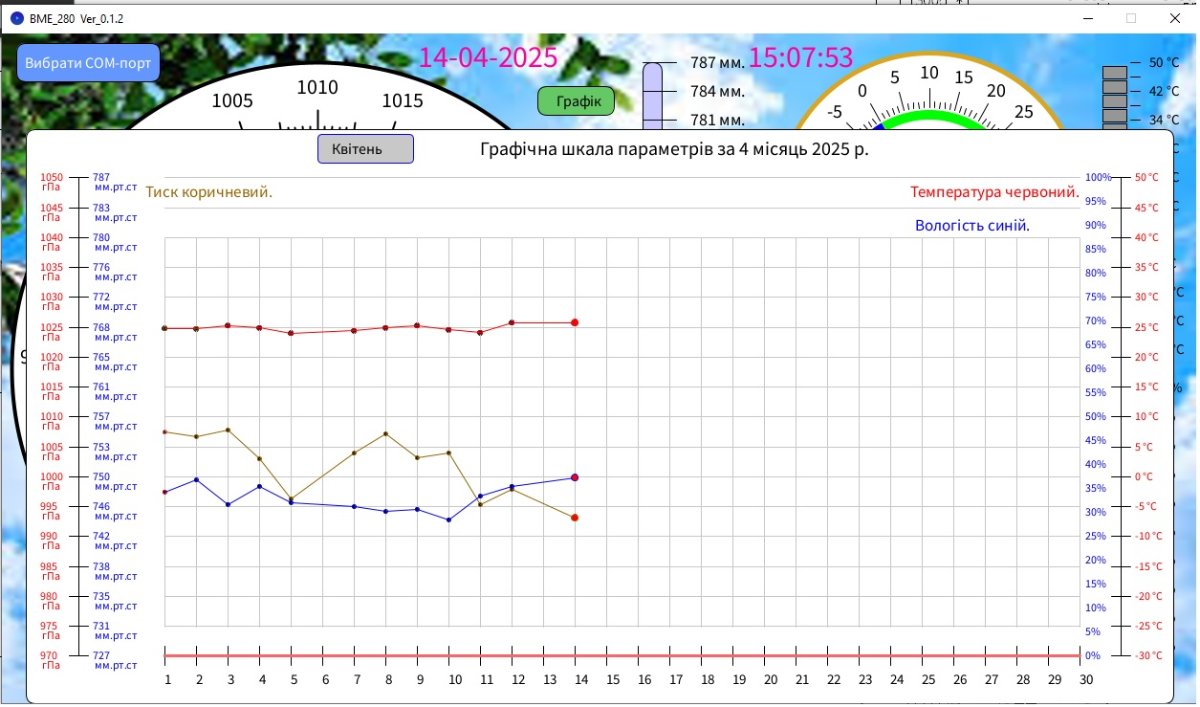Click the blue pressure column beside 787 мм
Screen dimensions: 1200x707
[652, 95]
